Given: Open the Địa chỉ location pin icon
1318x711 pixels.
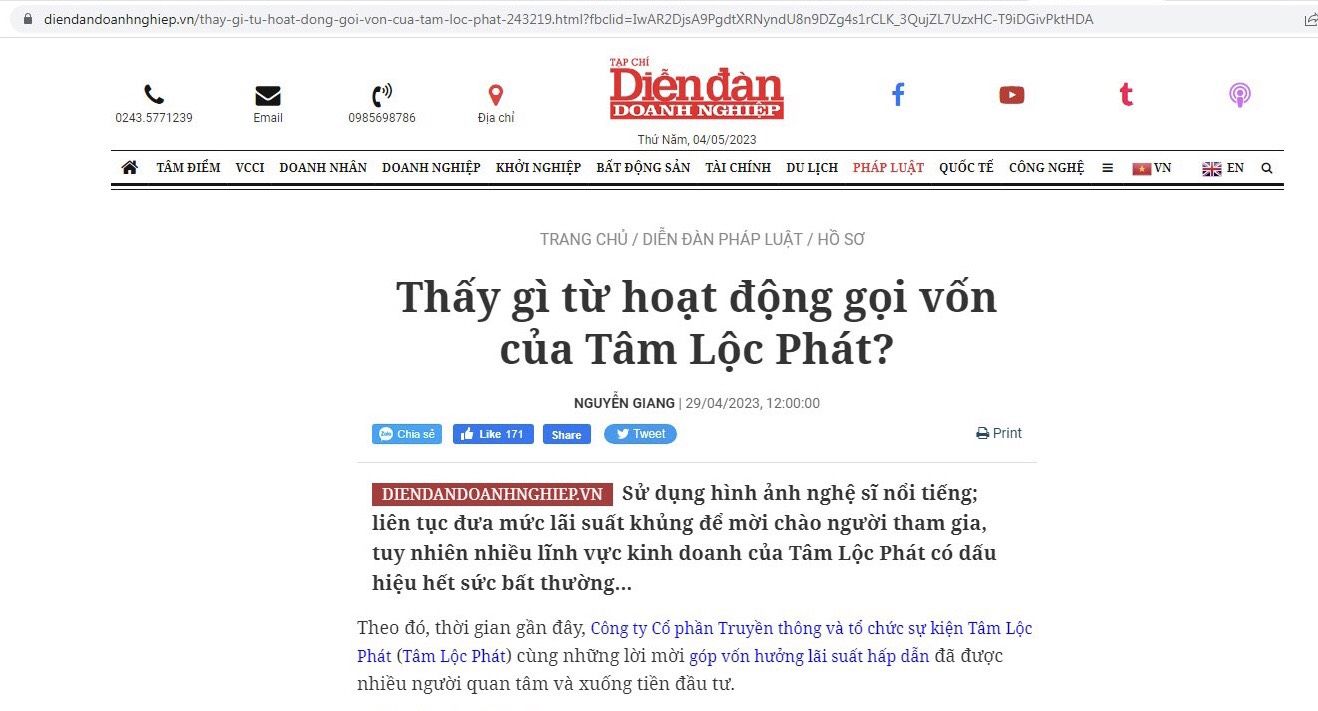Looking at the screenshot, I should click(x=496, y=95).
